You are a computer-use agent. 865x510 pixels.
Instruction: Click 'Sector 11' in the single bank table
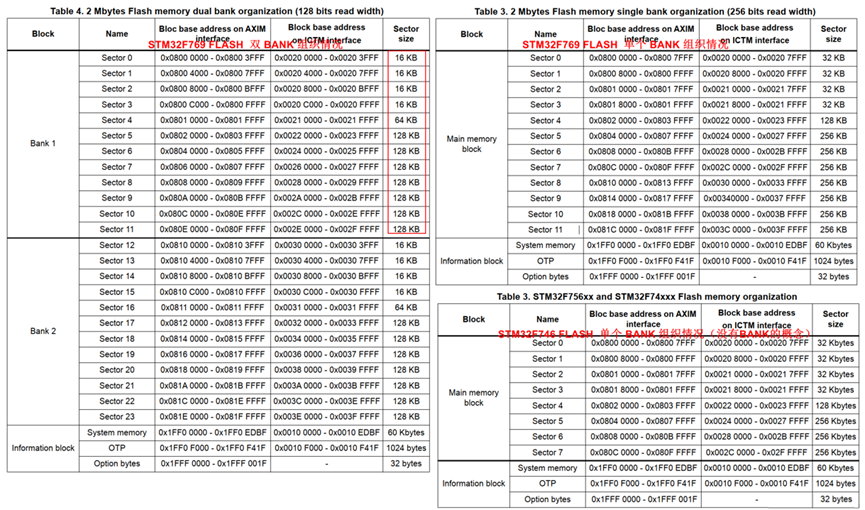pyautogui.click(x=545, y=230)
